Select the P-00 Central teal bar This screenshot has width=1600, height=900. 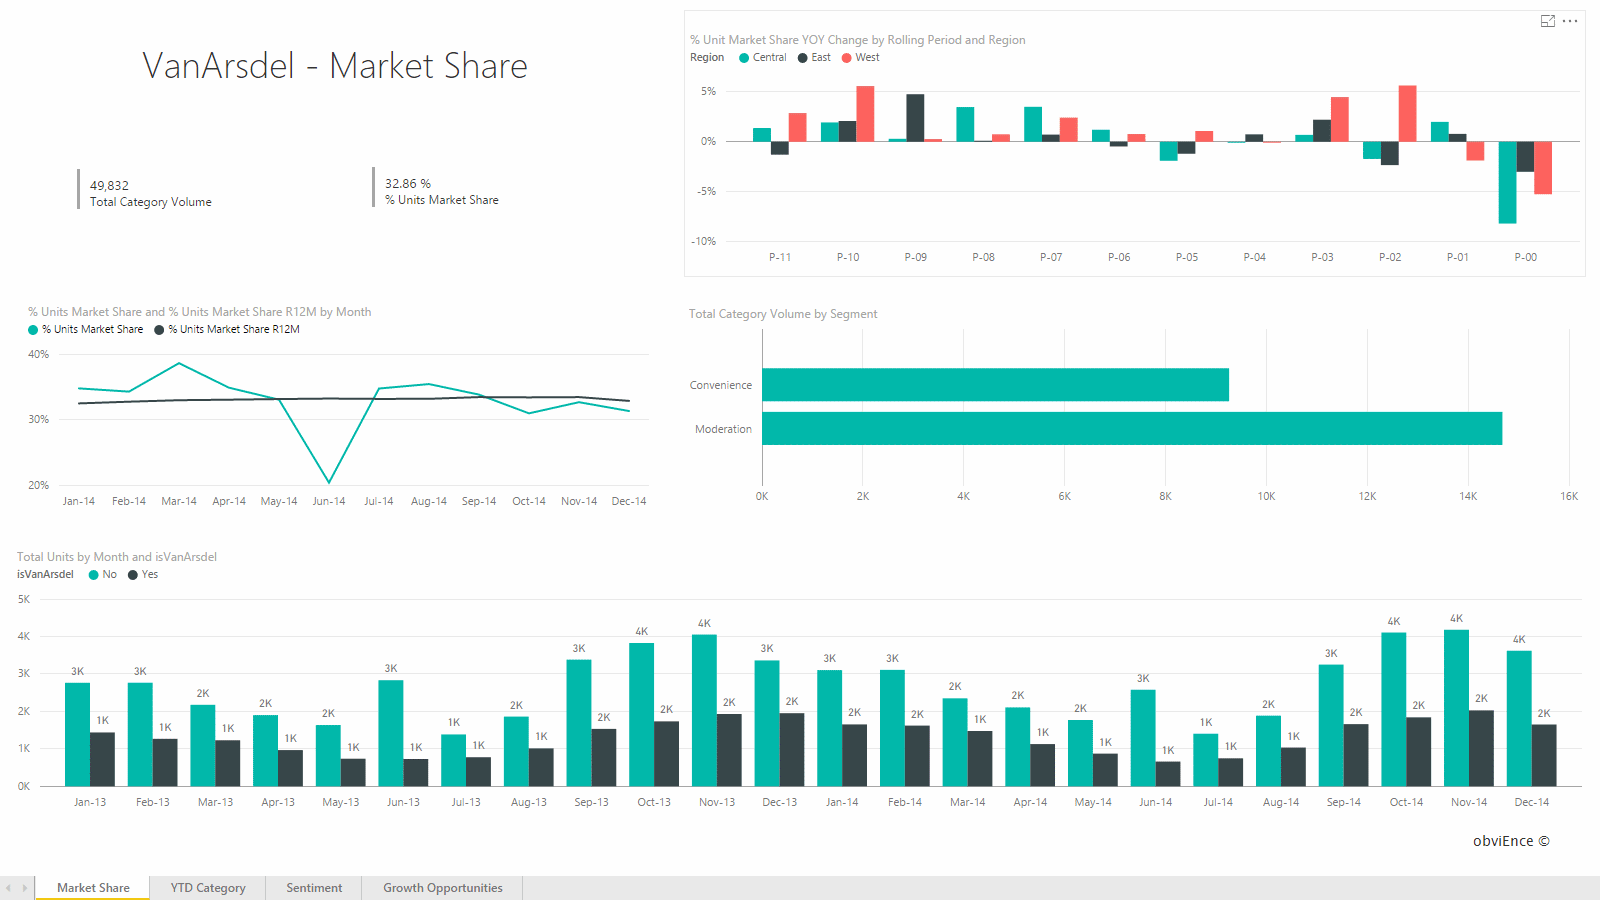coord(1507,182)
